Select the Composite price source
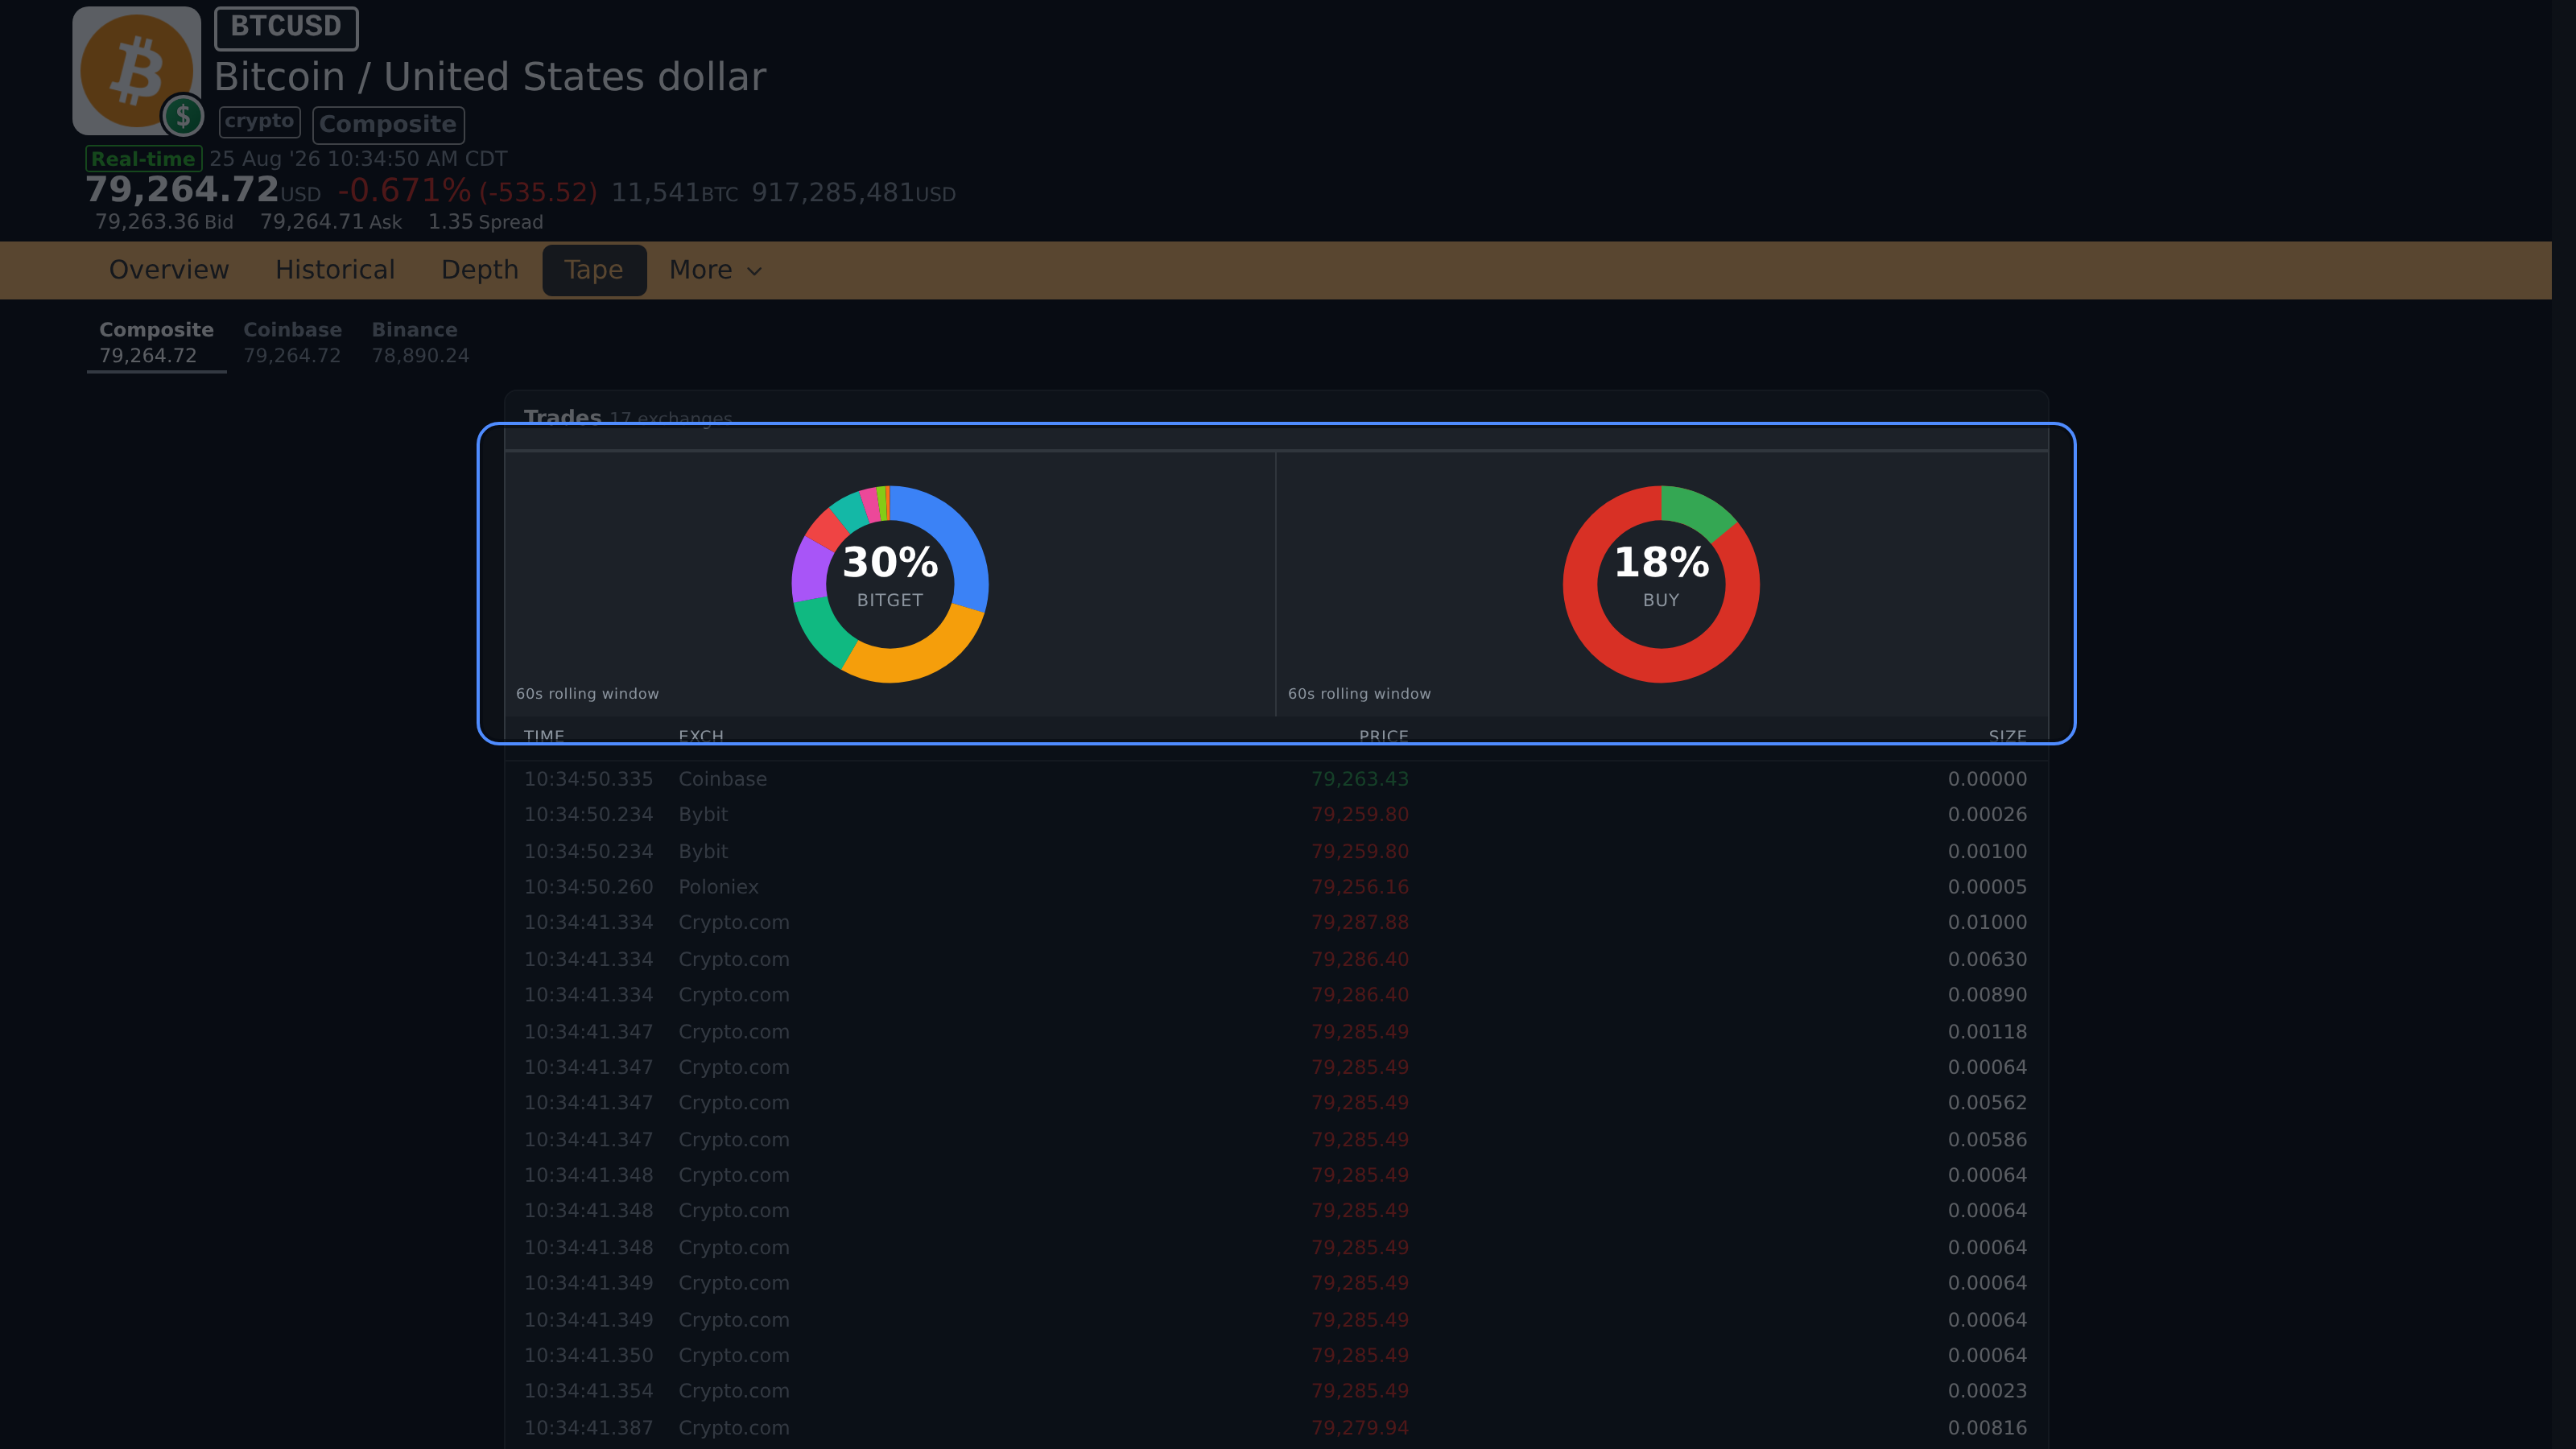Image resolution: width=2576 pixels, height=1449 pixels. [156, 343]
